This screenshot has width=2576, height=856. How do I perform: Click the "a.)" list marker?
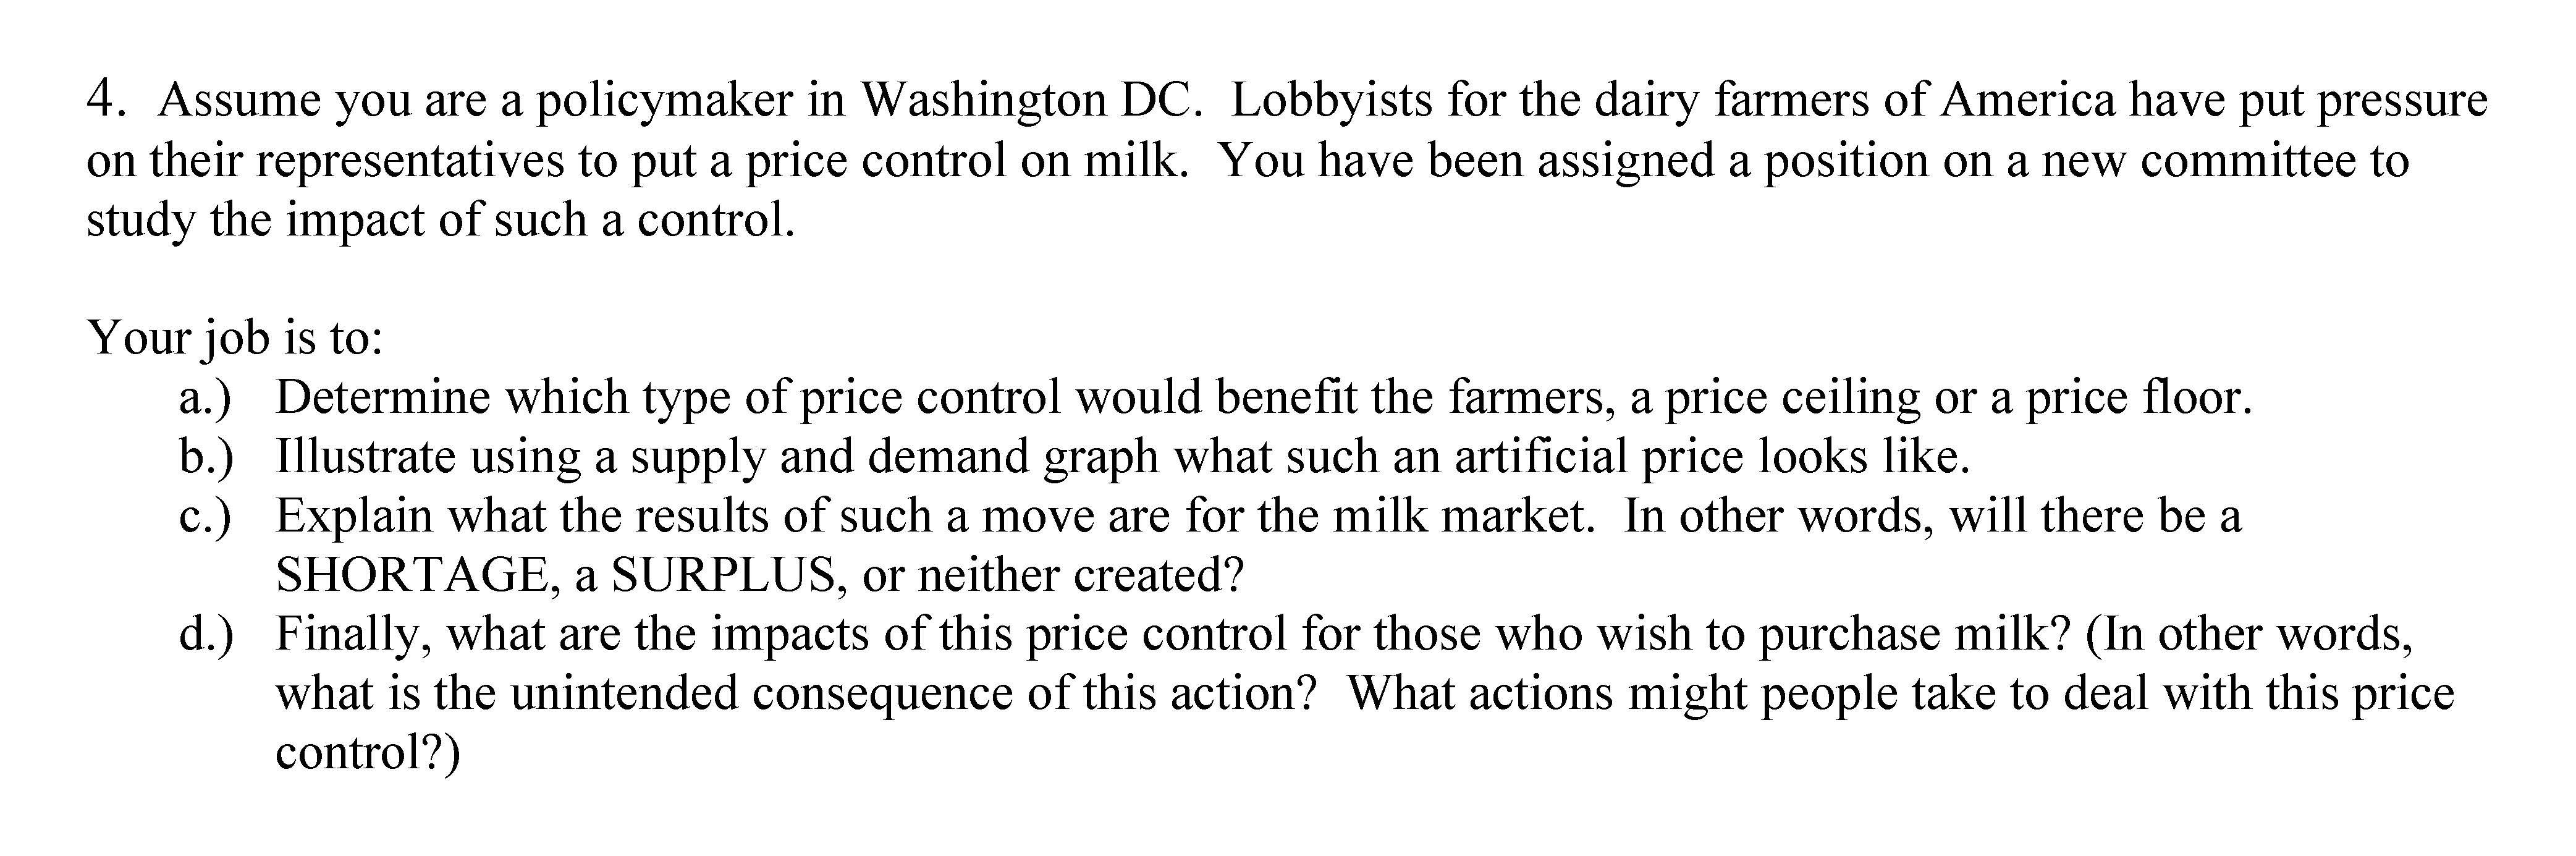point(204,398)
